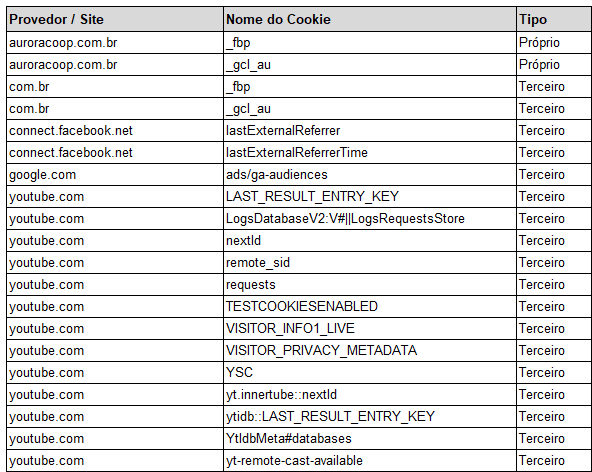The width and height of the screenshot is (592, 472).
Task: Click the YSC cookie name
Action: click(239, 372)
